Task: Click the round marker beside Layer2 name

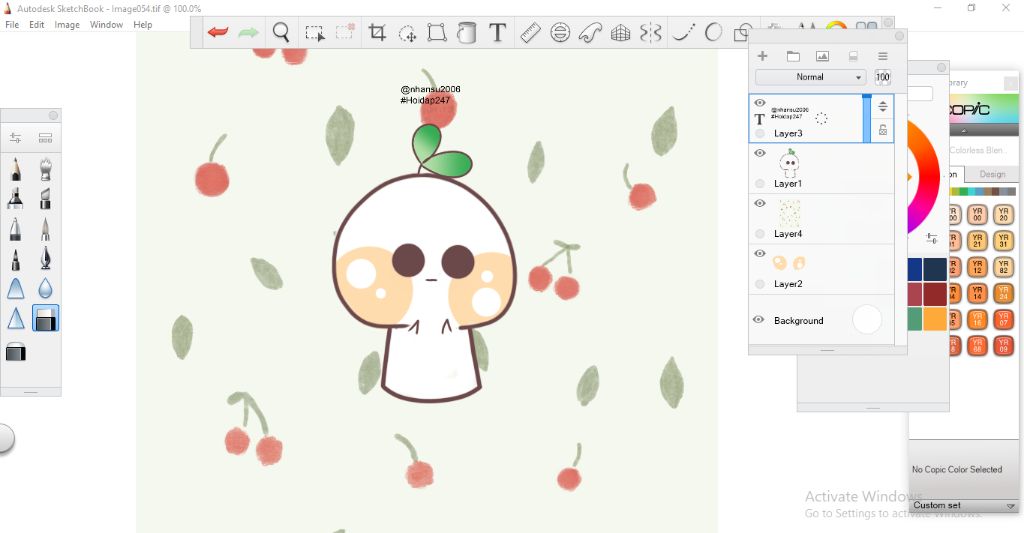Action: click(x=760, y=284)
